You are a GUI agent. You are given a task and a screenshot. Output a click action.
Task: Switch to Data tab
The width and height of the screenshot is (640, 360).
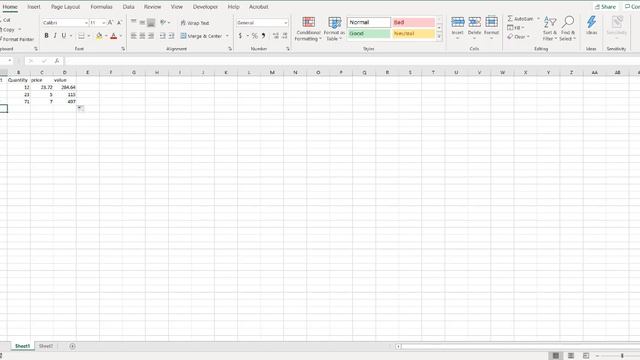pos(129,7)
